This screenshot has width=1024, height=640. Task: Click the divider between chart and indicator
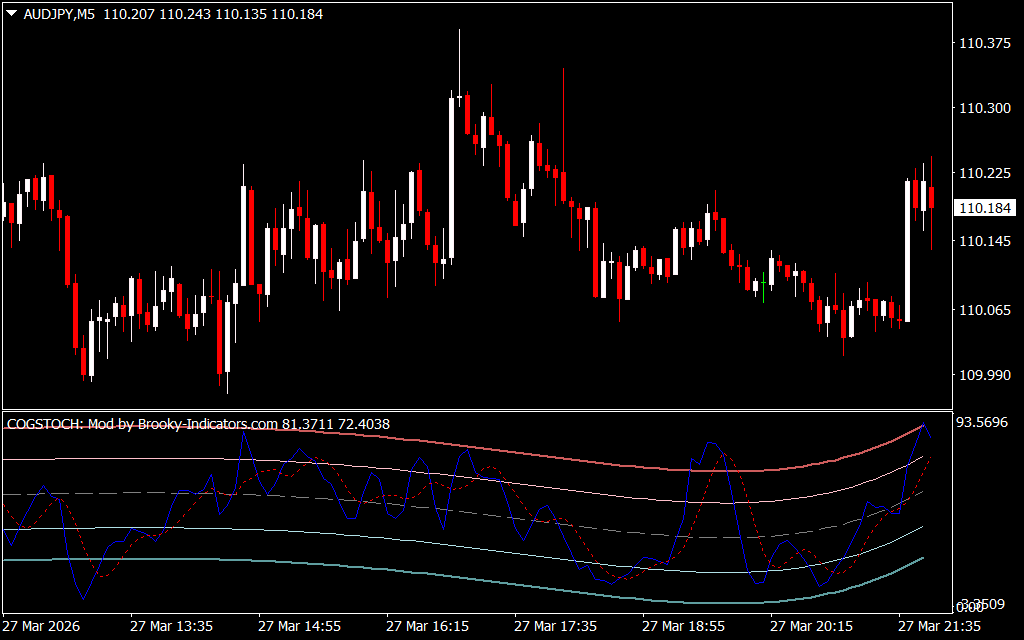(x=475, y=409)
